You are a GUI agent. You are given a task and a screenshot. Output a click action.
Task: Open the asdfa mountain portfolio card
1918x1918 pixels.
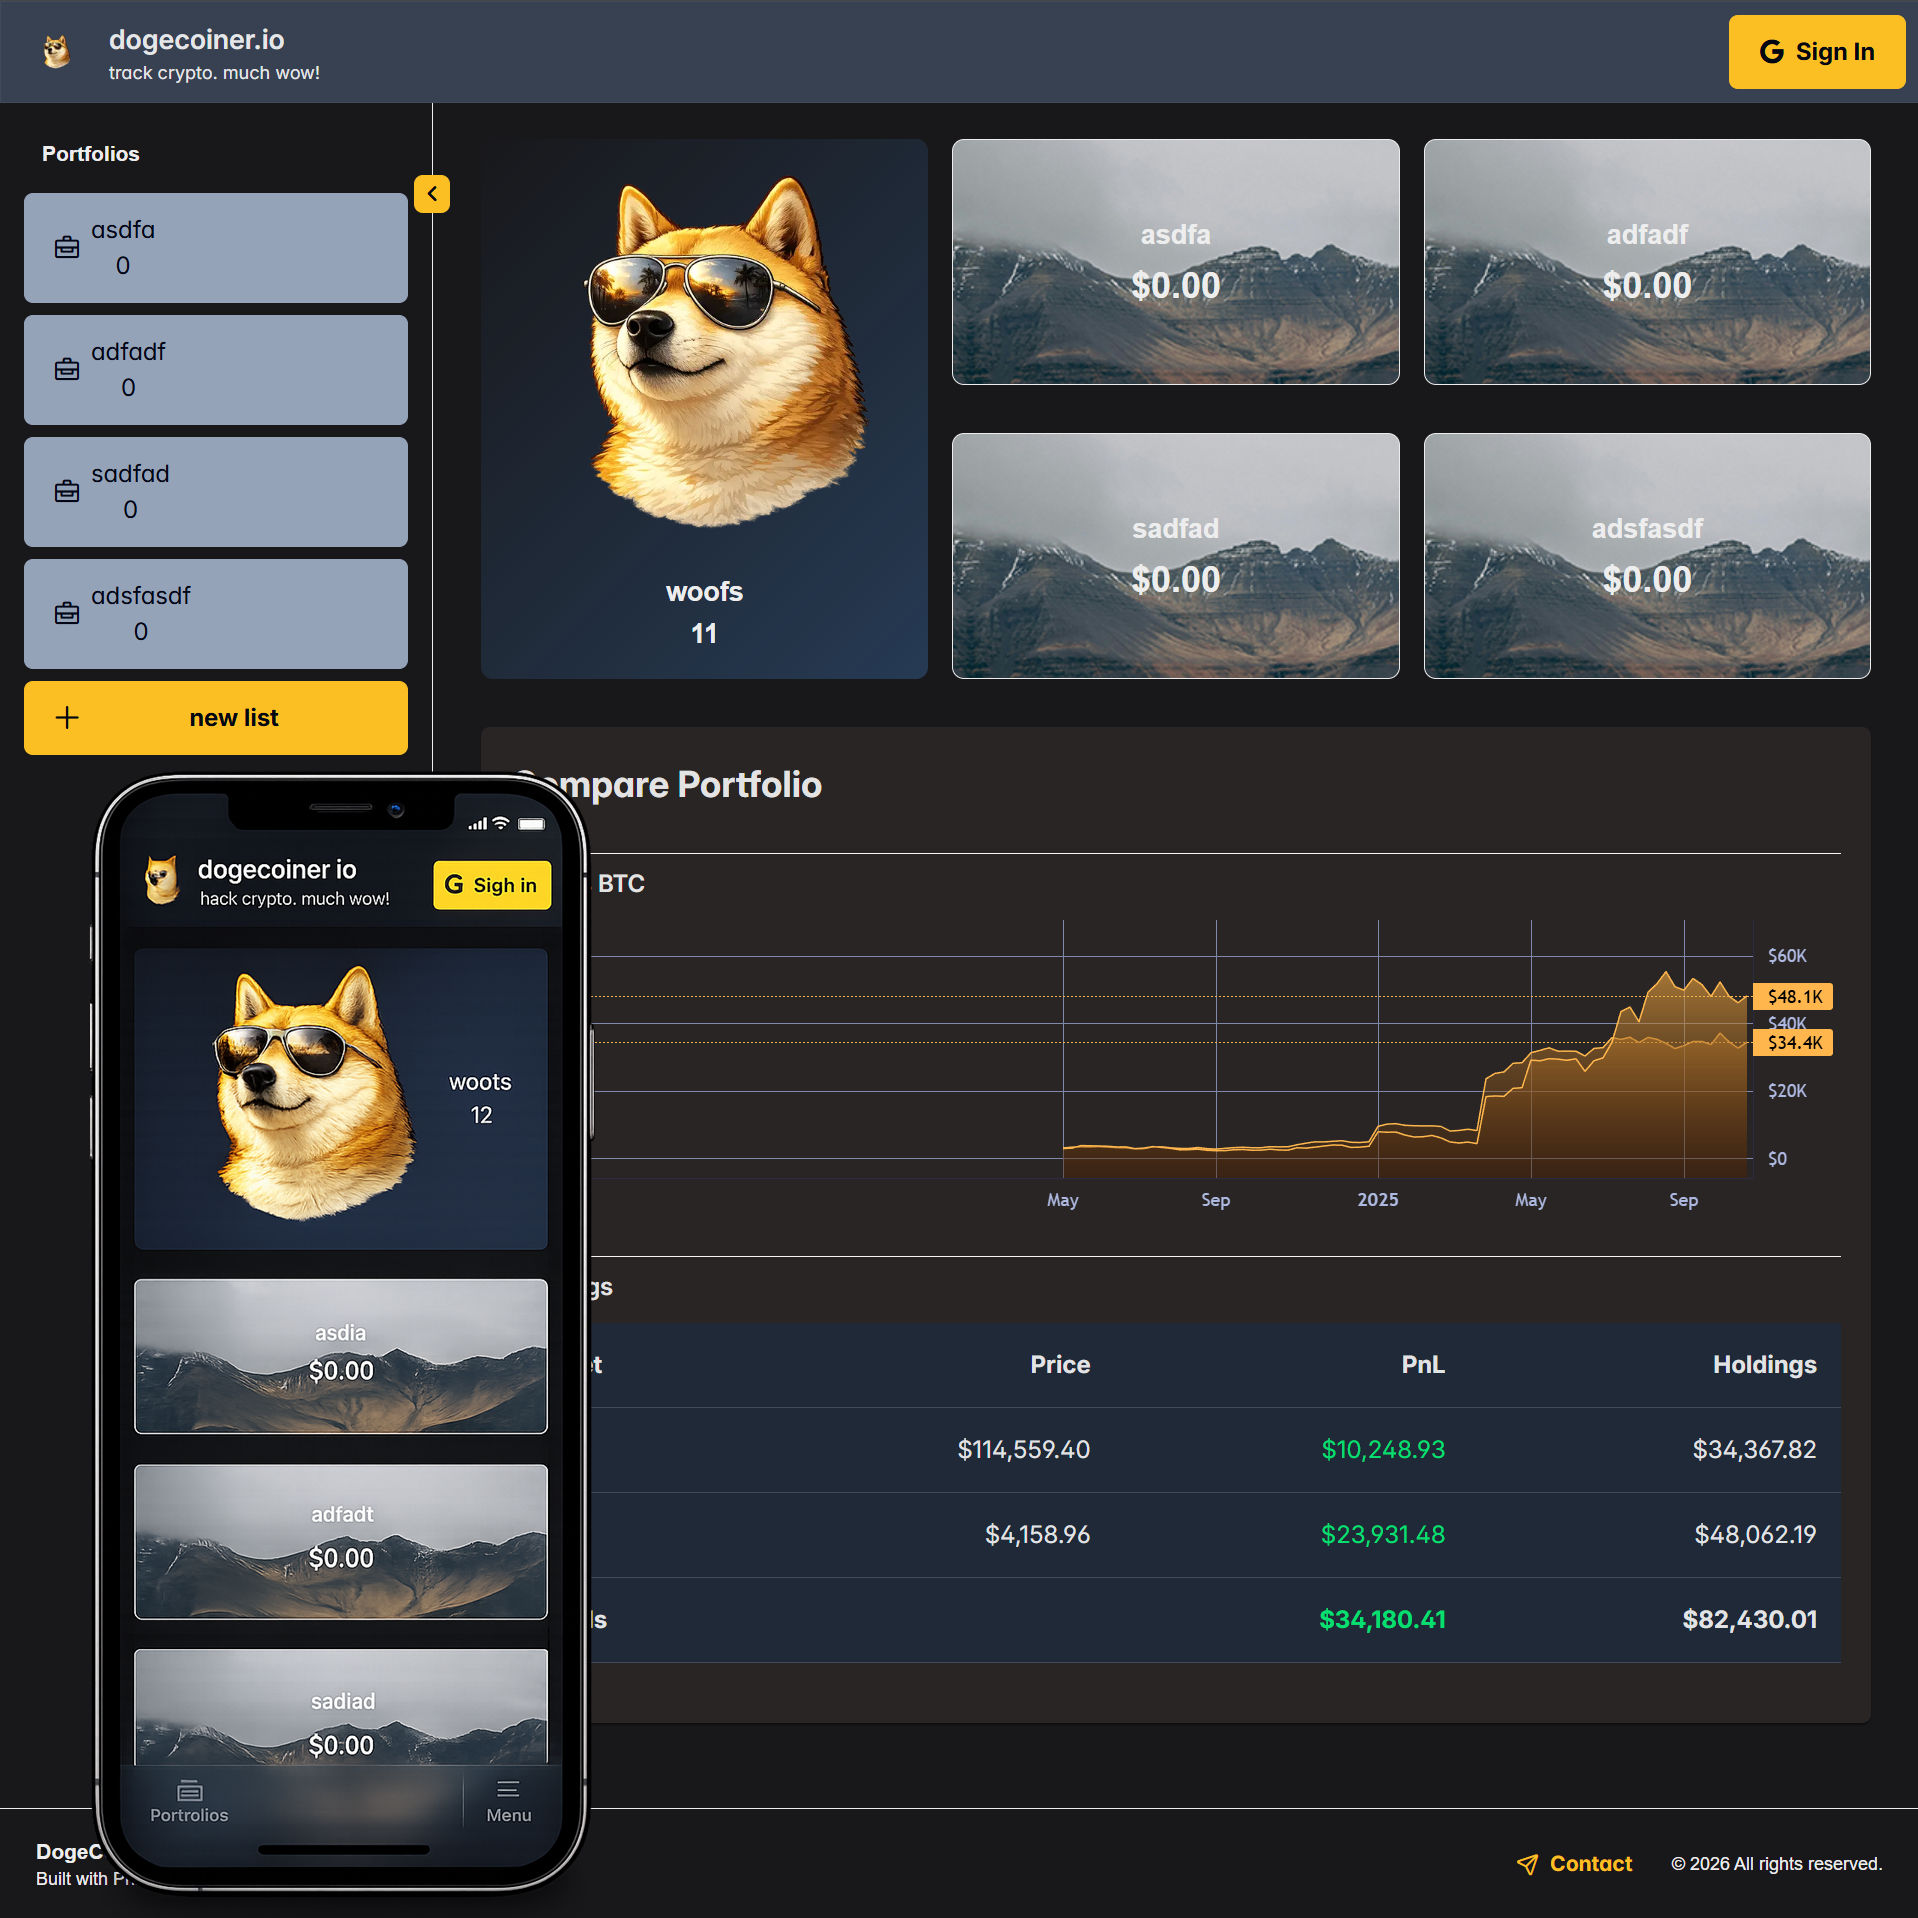pos(1175,261)
